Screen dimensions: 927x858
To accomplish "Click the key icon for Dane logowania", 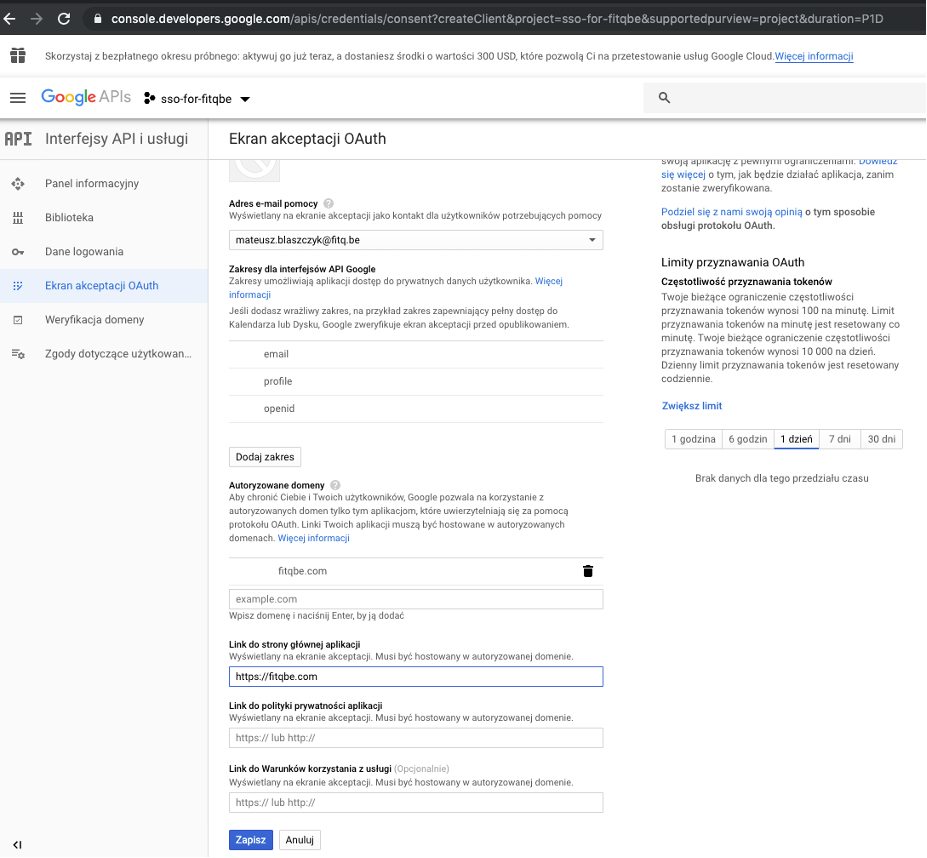I will [18, 252].
